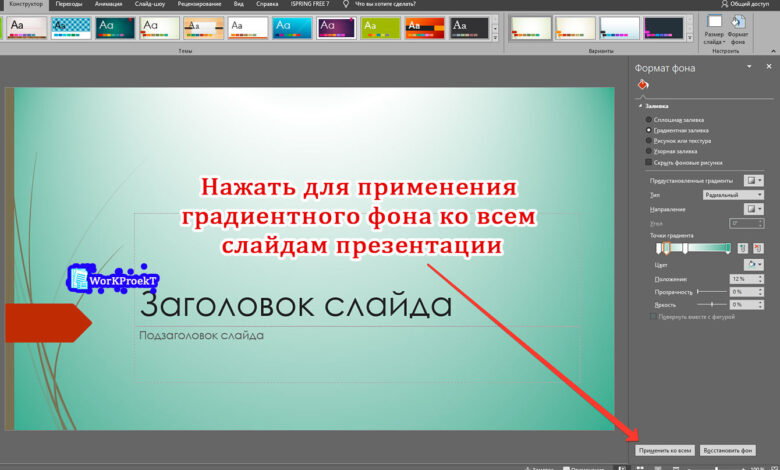Expand the Предустановленные градиенты dropdown

point(754,180)
